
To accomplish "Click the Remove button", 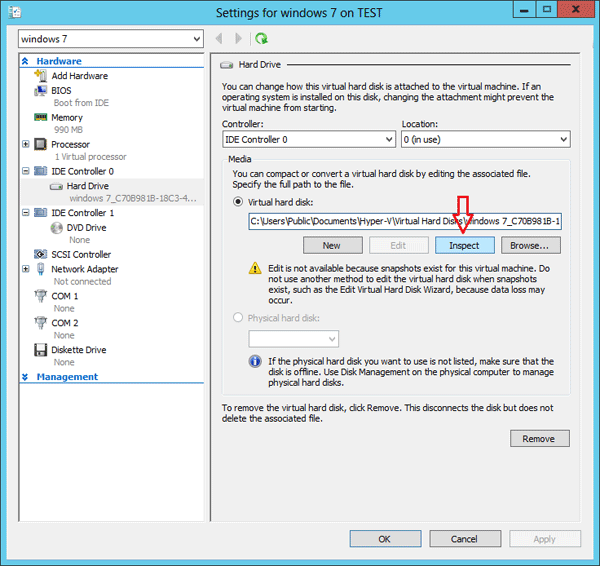I will coord(538,439).
